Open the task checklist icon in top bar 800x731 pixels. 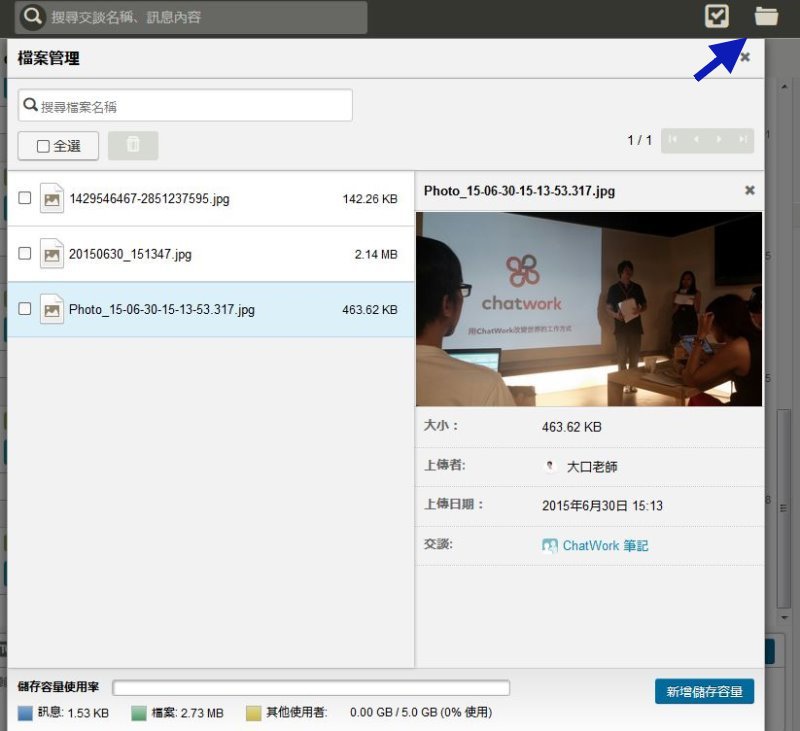click(x=716, y=16)
